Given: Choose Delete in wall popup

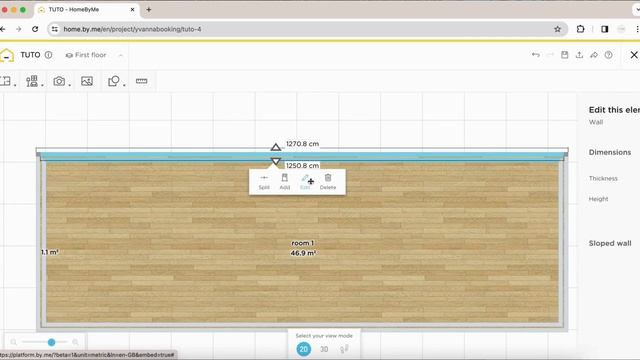Looking at the screenshot, I should pyautogui.click(x=328, y=182).
